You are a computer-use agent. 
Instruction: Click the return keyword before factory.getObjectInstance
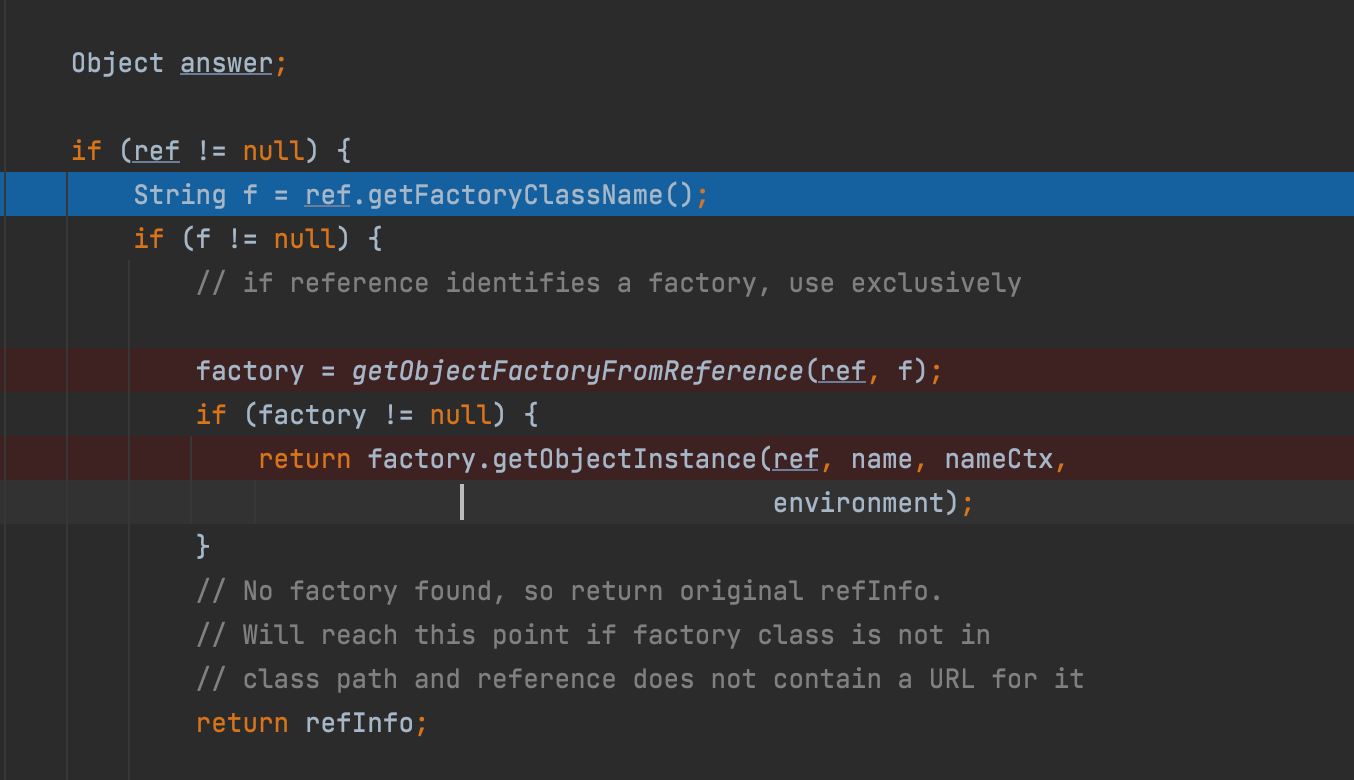pos(304,459)
